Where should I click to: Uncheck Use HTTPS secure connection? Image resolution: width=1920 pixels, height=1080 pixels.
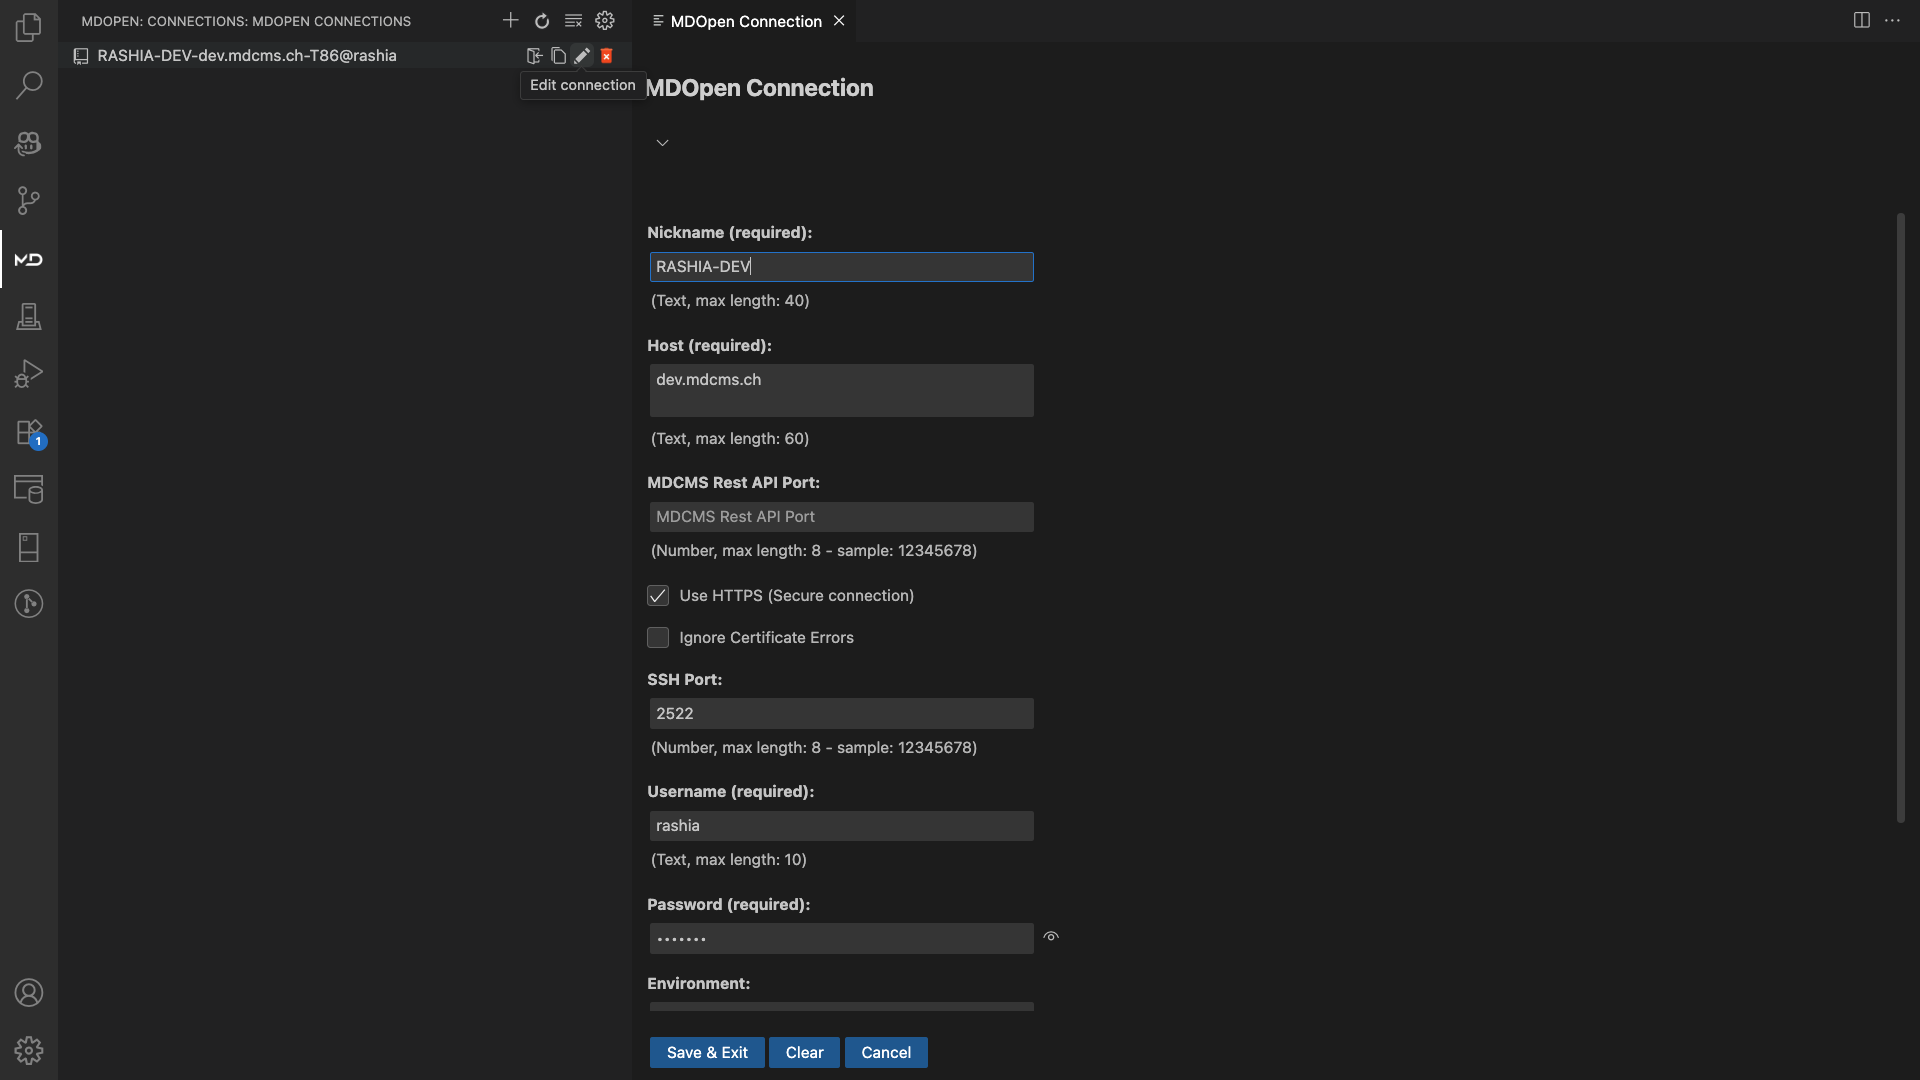pyautogui.click(x=658, y=596)
